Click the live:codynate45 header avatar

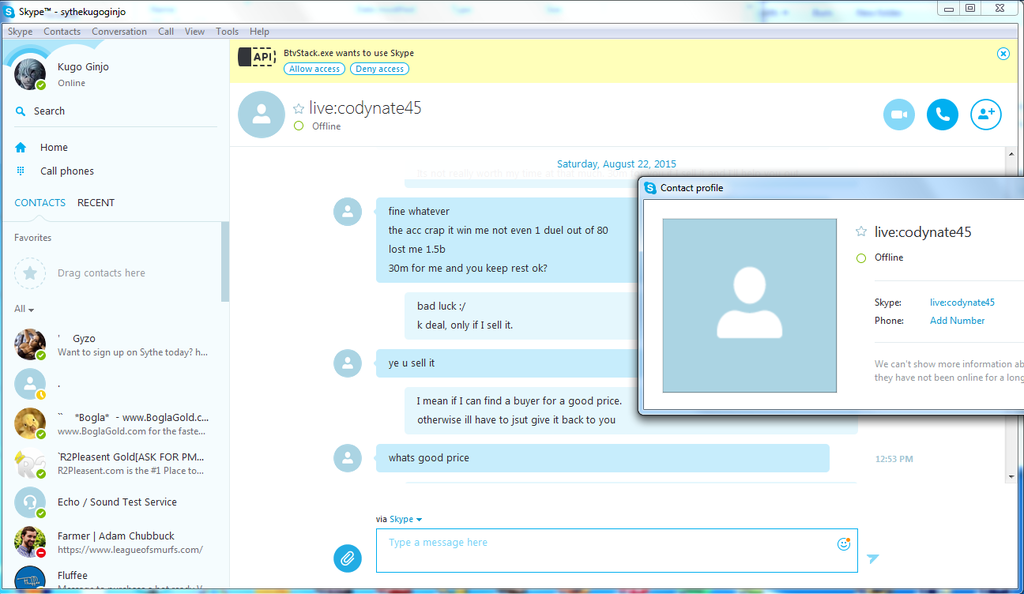[x=261, y=114]
